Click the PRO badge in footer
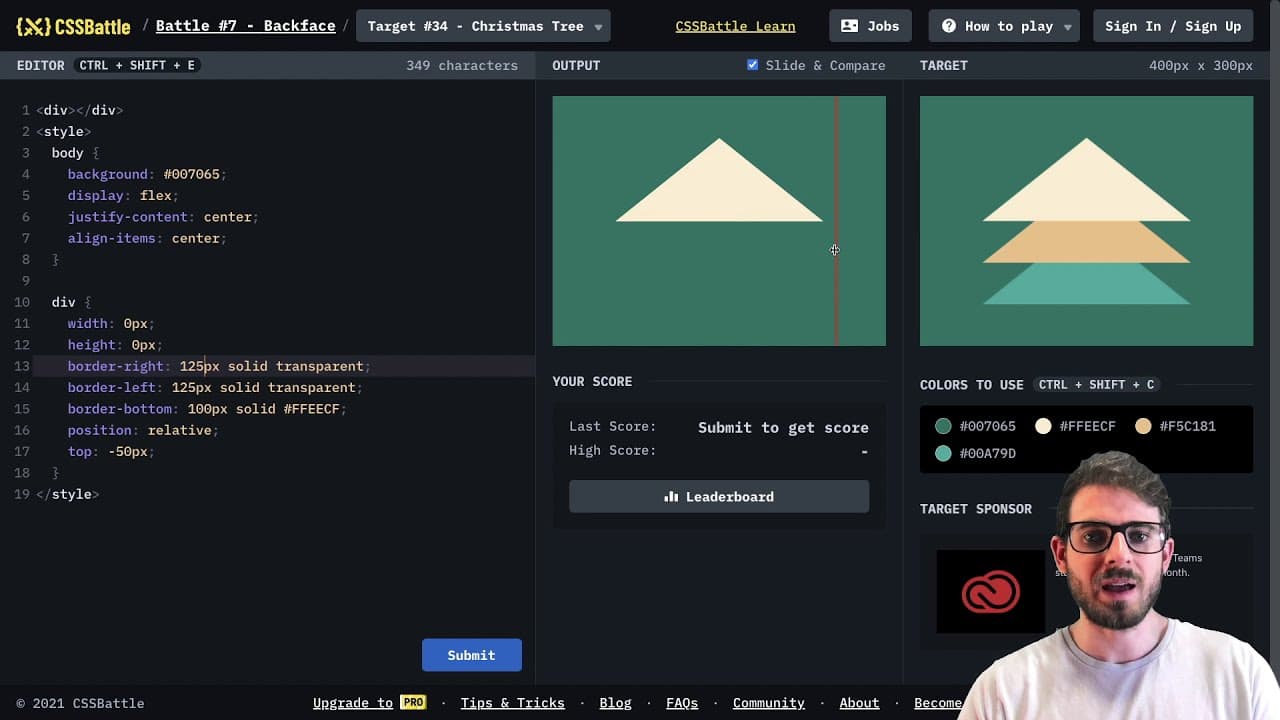 pyautogui.click(x=413, y=703)
